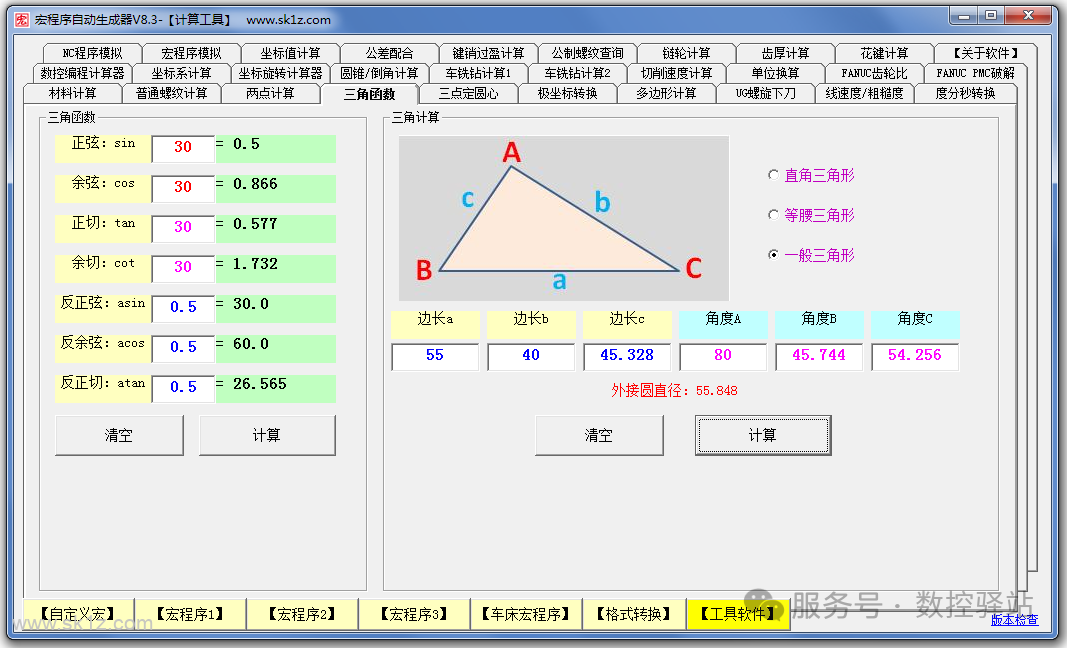
Task: Click the atan value input field
Action: tap(183, 387)
